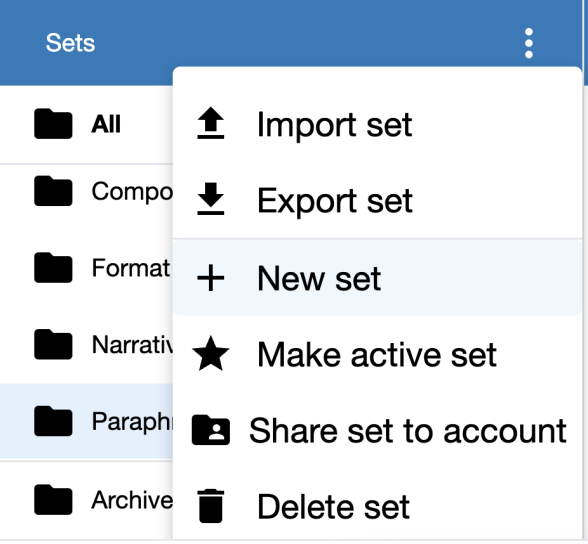Click the star icon for active set

(x=211, y=354)
